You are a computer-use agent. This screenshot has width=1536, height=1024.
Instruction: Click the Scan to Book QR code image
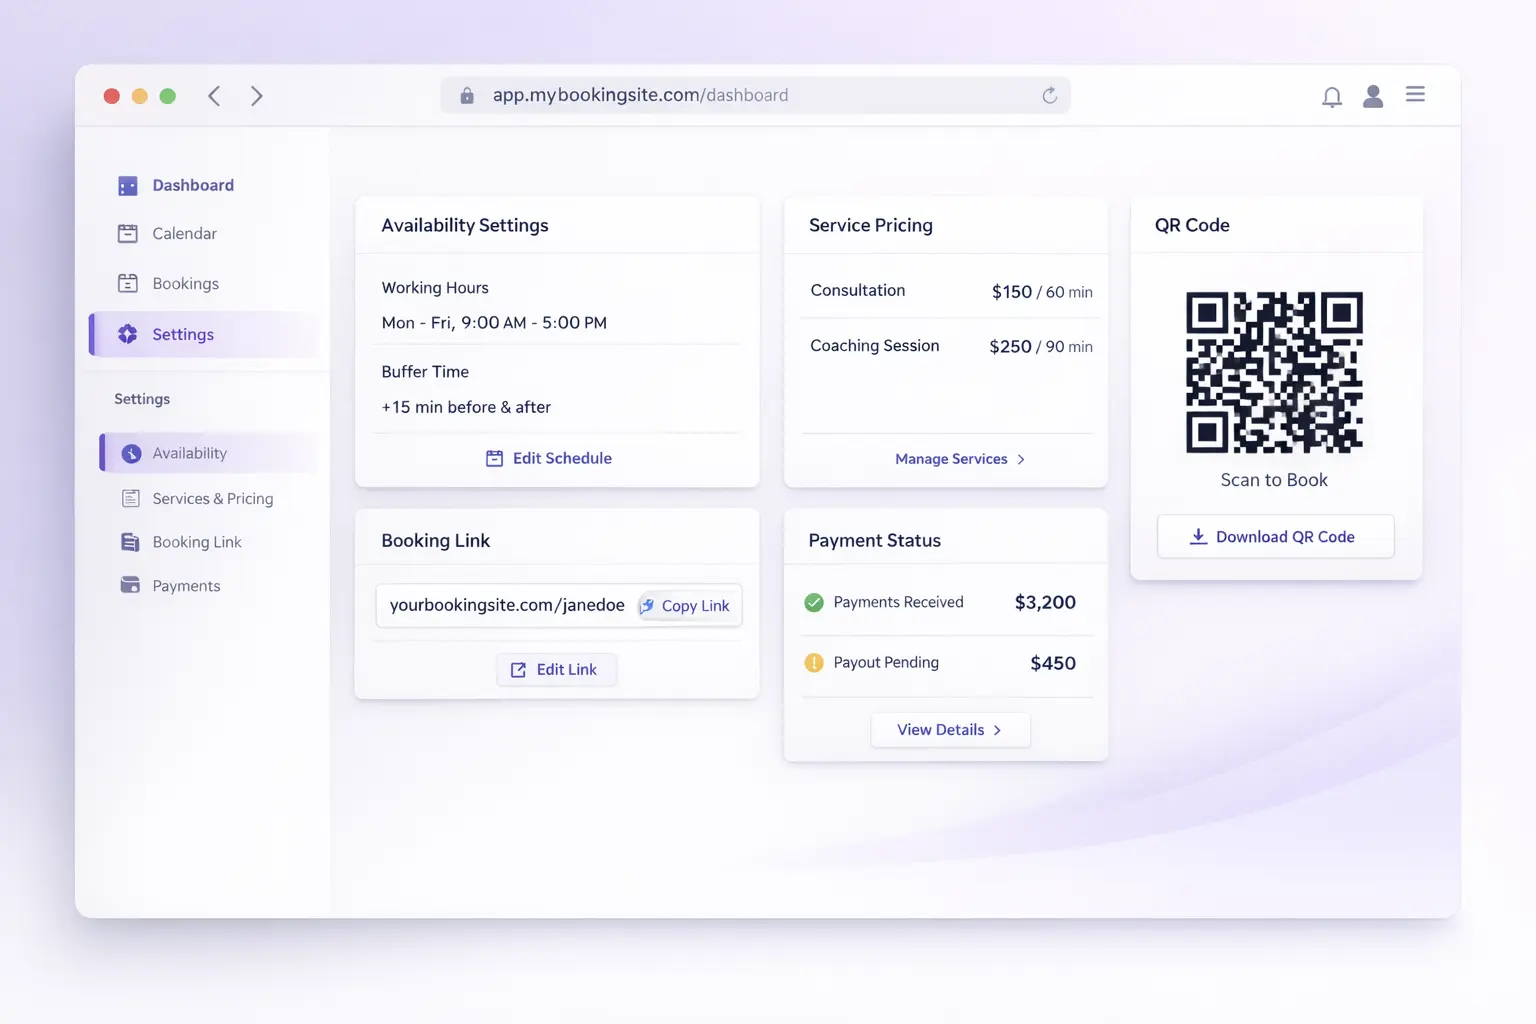pos(1274,373)
